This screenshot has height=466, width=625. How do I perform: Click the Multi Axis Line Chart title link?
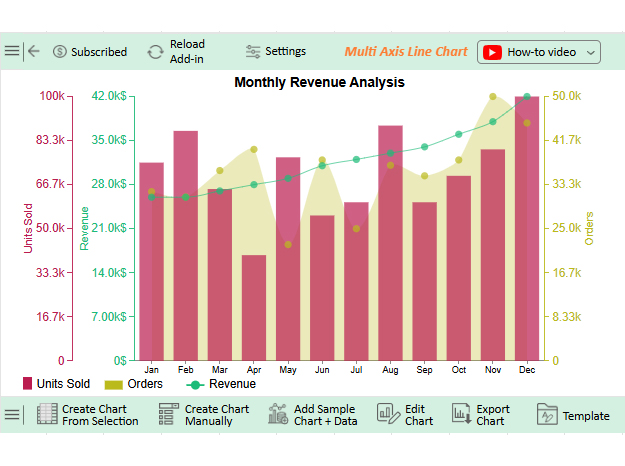coord(405,52)
